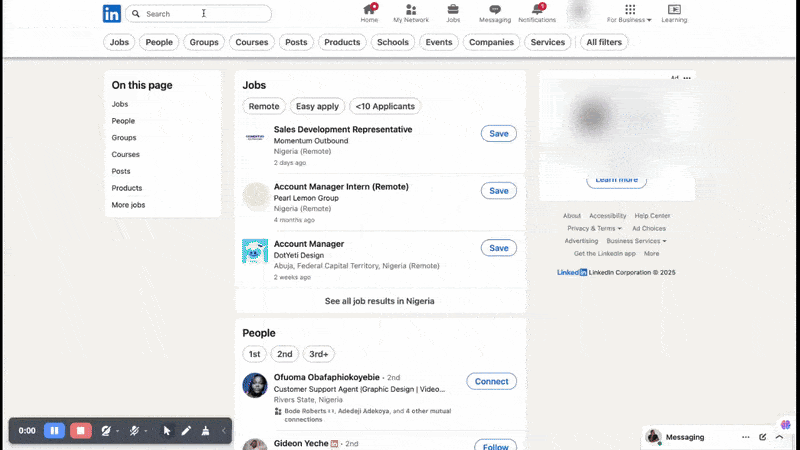The height and width of the screenshot is (450, 800).
Task: Select the Events search filter tab
Action: click(x=439, y=42)
